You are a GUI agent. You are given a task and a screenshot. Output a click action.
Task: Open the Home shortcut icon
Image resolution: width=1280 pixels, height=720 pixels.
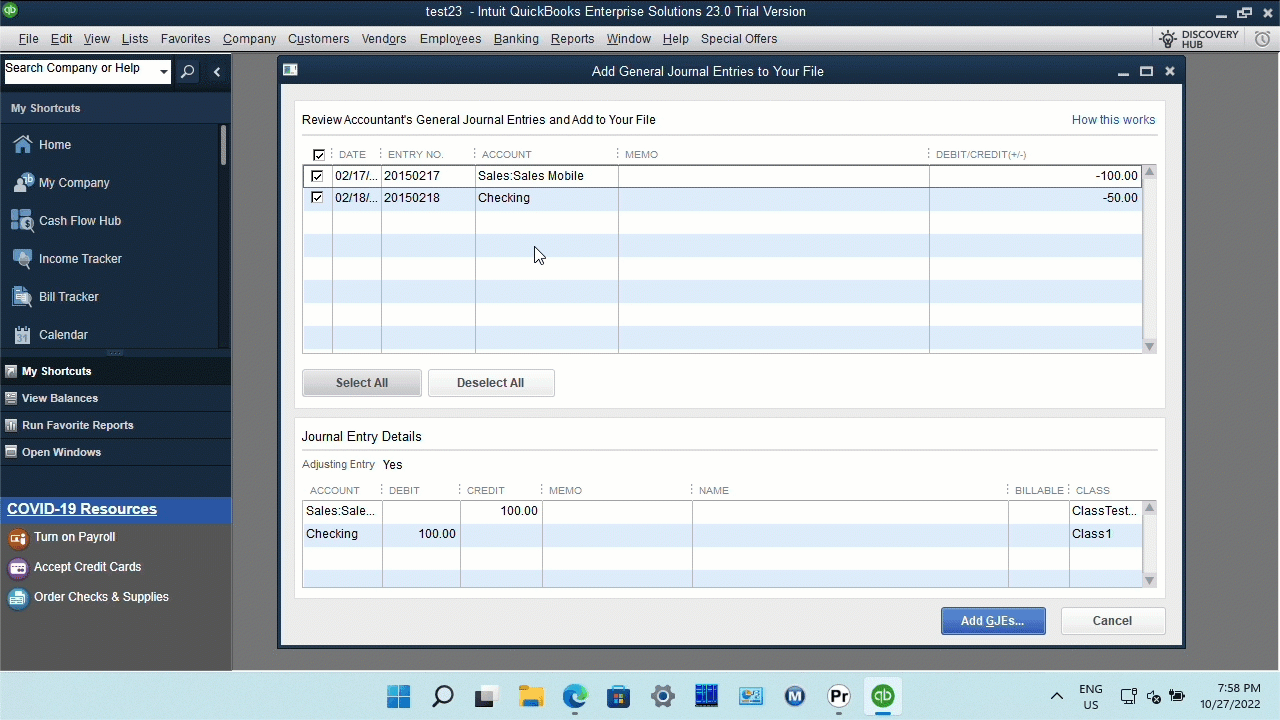[x=22, y=145]
